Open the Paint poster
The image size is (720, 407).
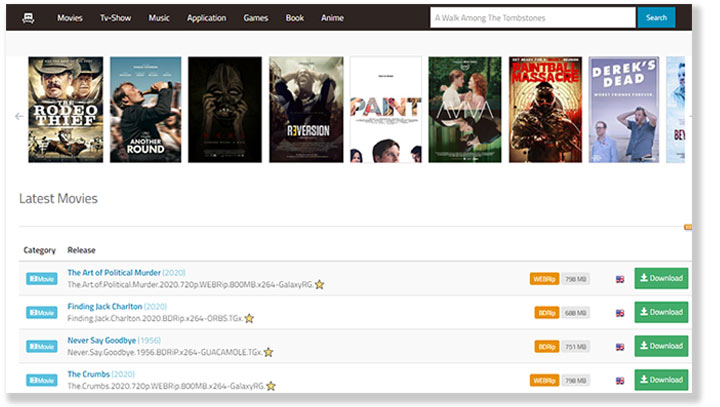point(386,109)
